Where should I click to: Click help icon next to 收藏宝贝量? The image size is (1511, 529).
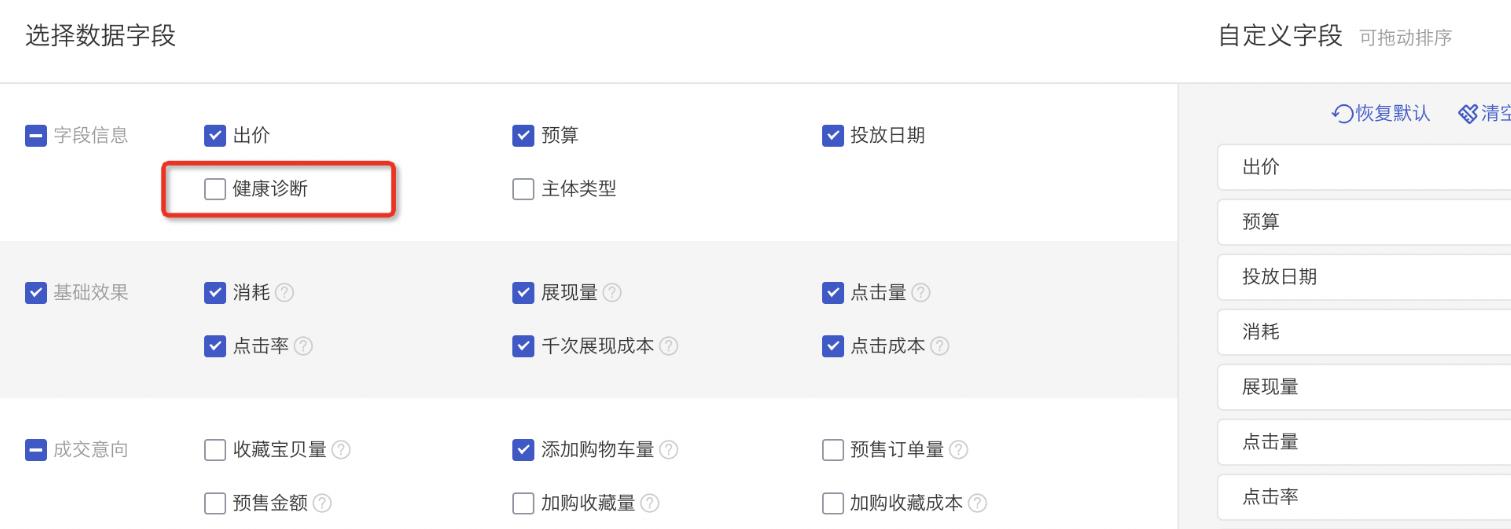tap(341, 451)
